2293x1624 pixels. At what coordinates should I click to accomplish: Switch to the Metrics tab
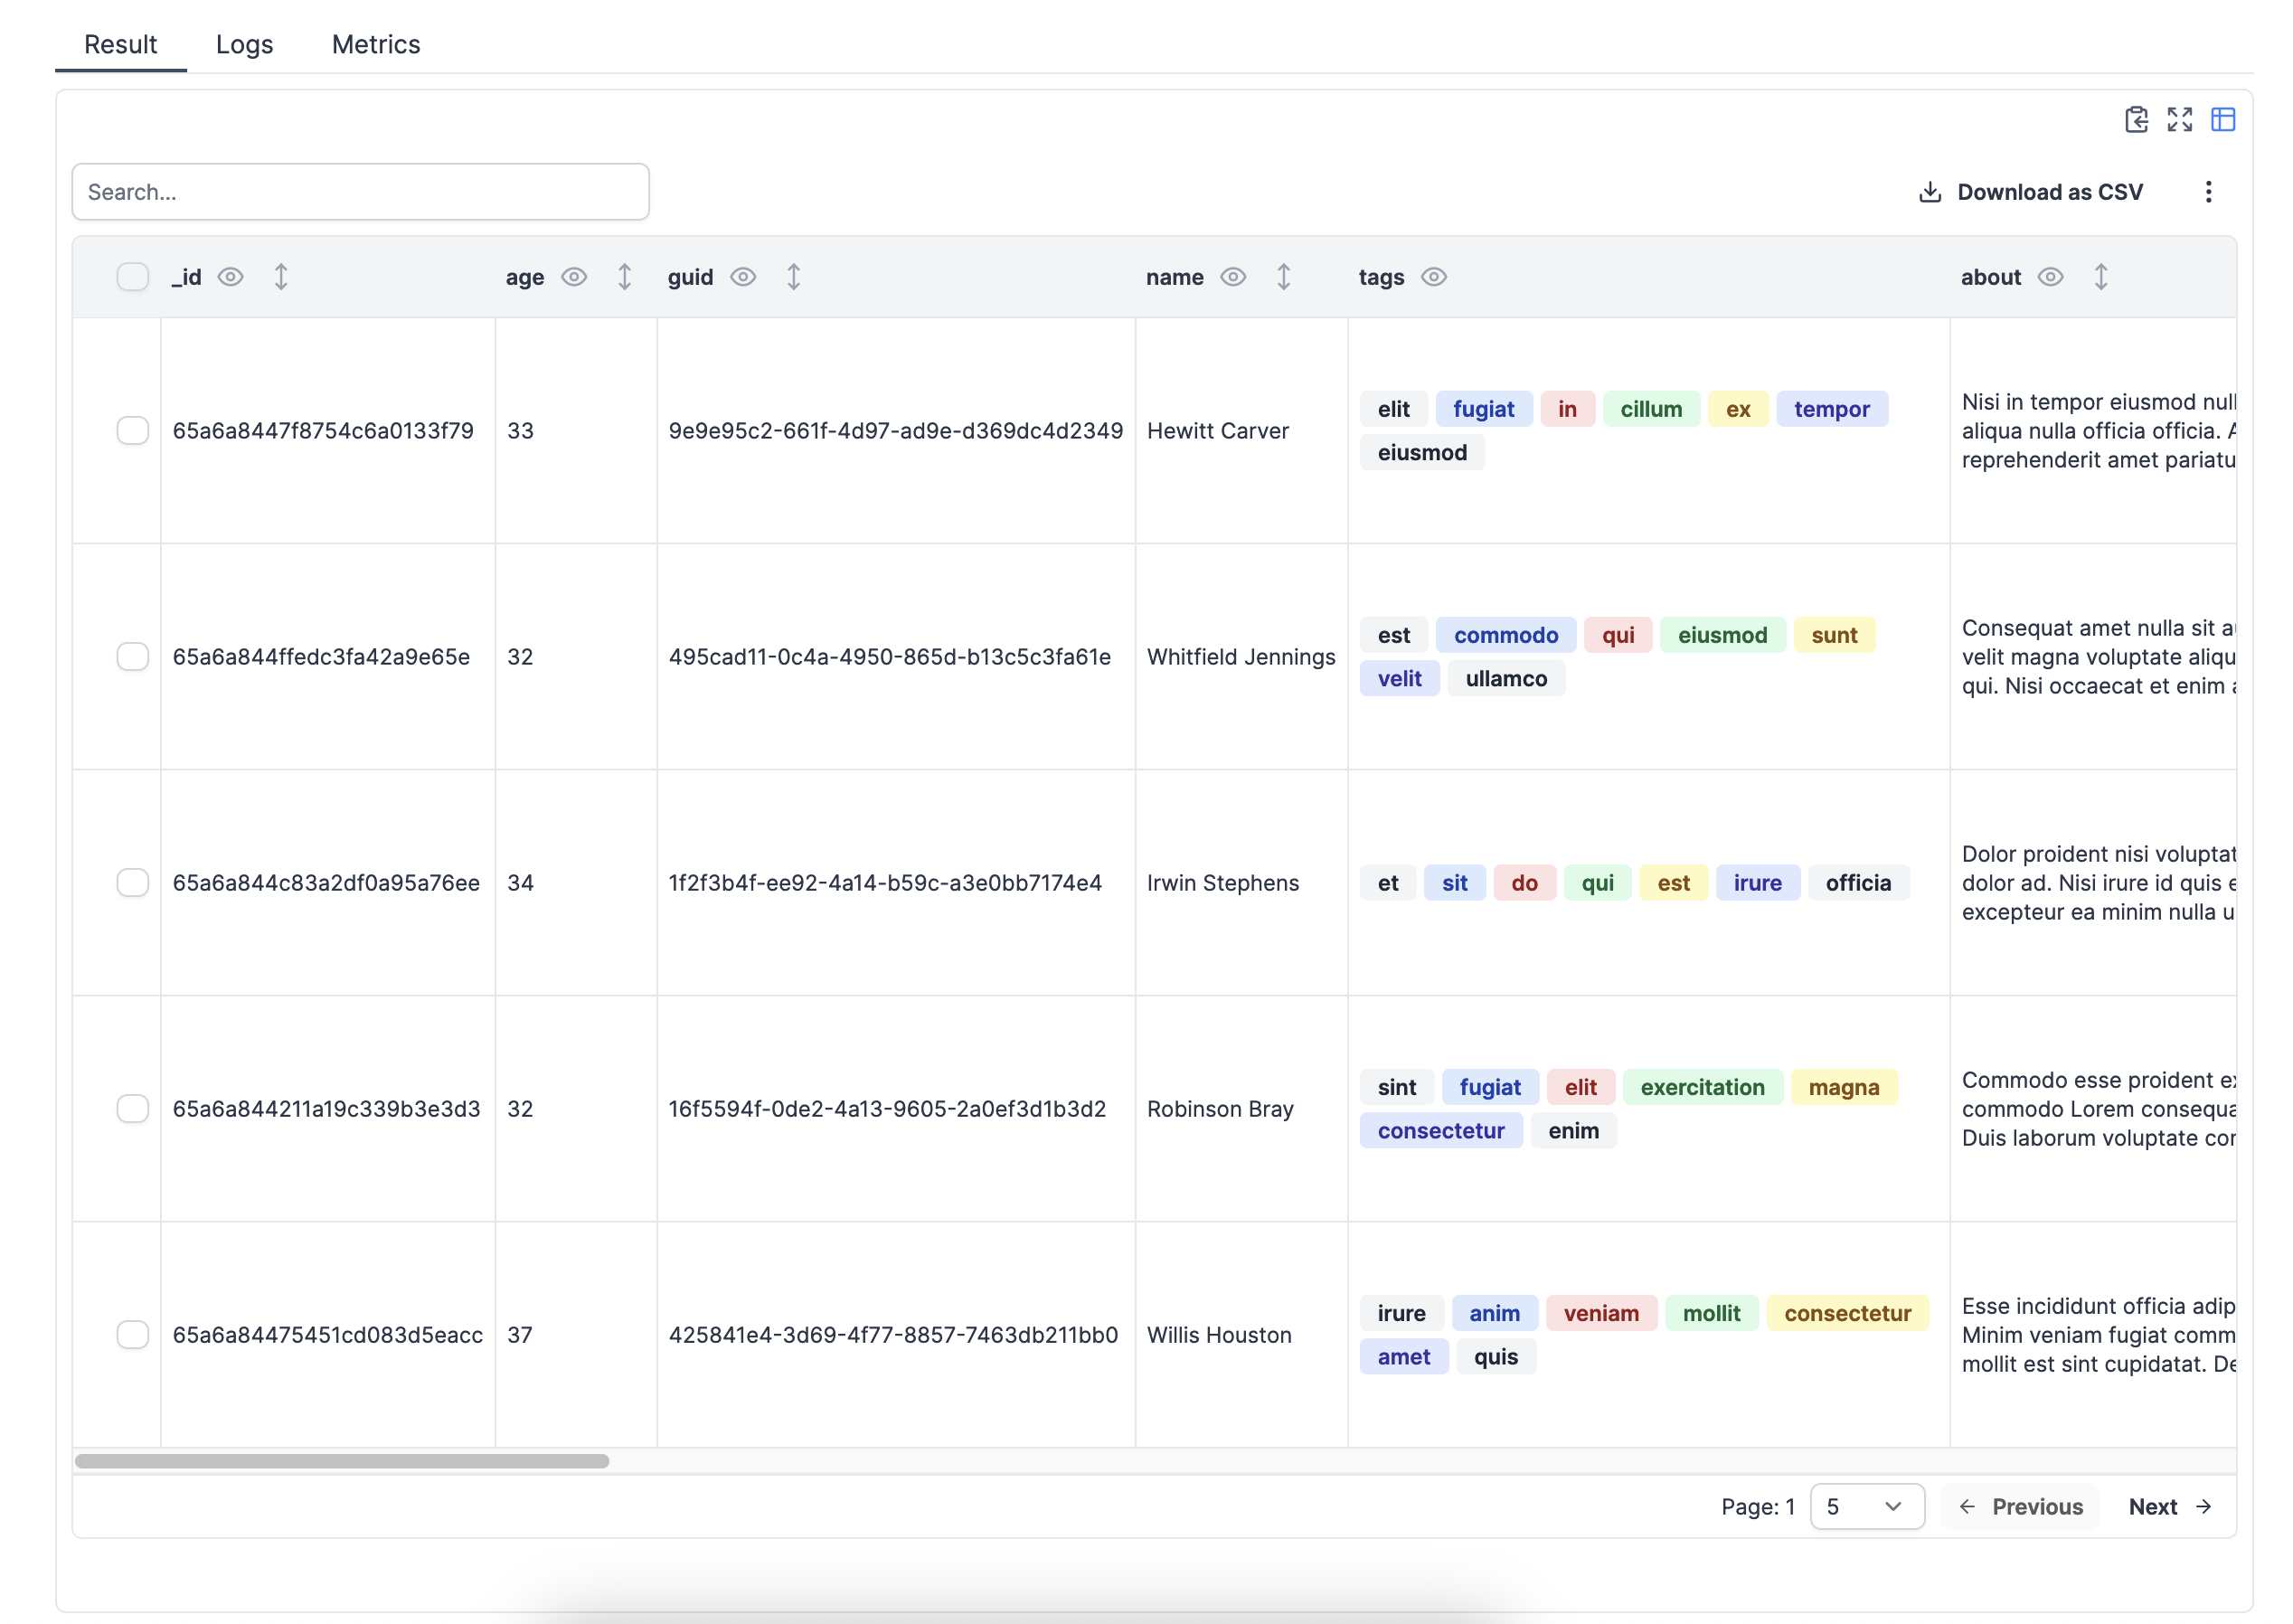point(376,44)
